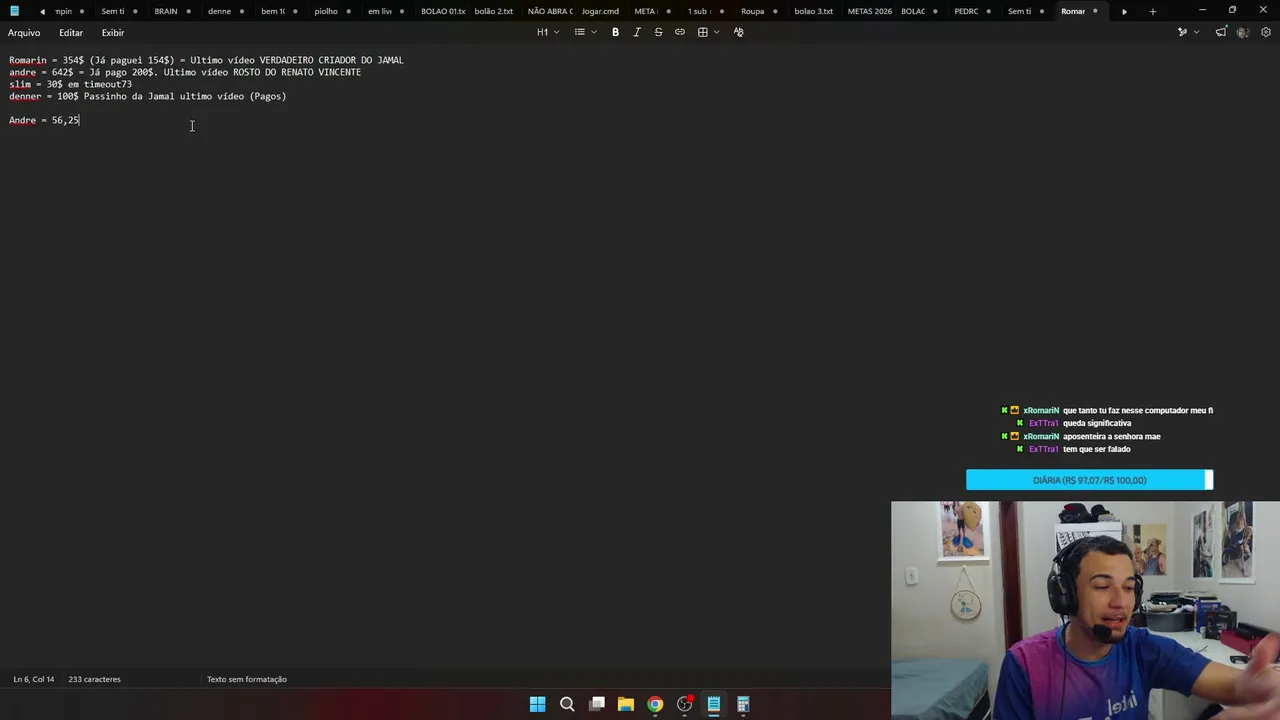The height and width of the screenshot is (720, 1280).
Task: Switch to Google Chrome on the taskbar
Action: point(655,704)
